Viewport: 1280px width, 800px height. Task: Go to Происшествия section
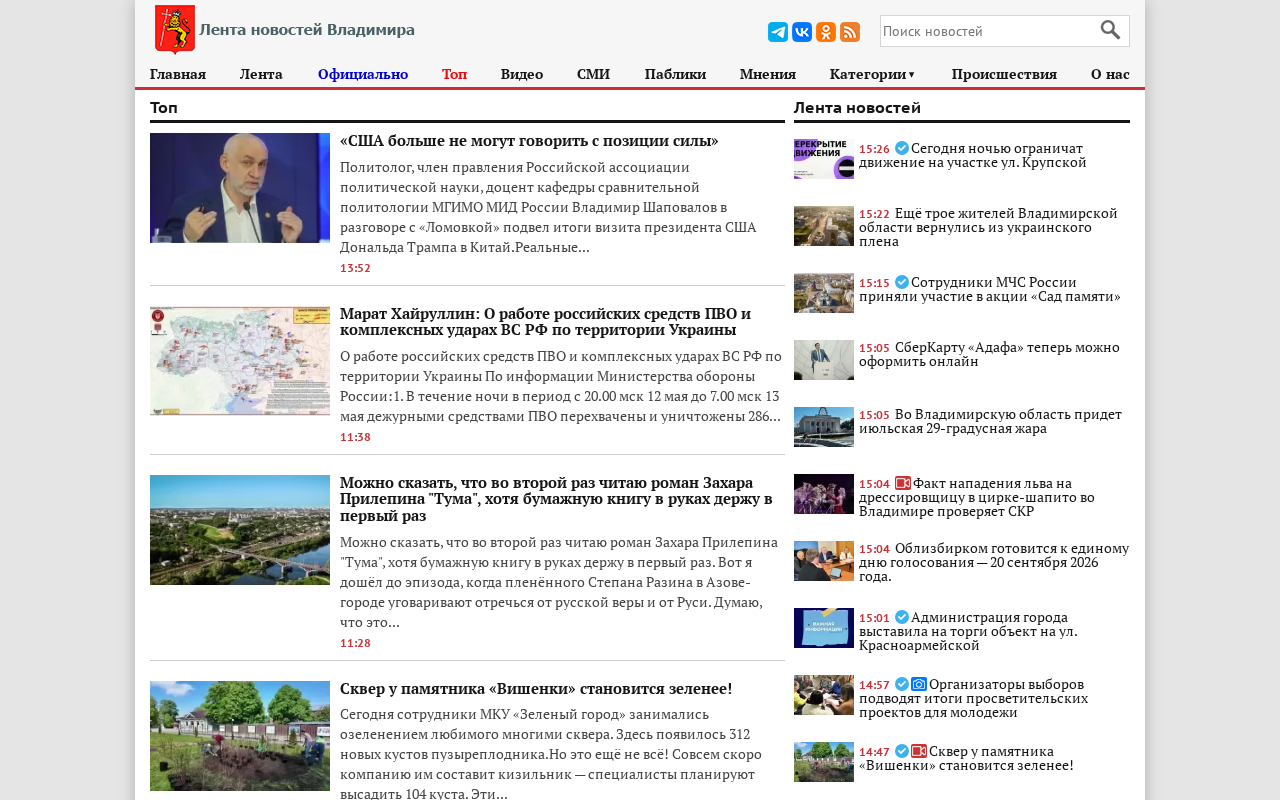click(1004, 74)
